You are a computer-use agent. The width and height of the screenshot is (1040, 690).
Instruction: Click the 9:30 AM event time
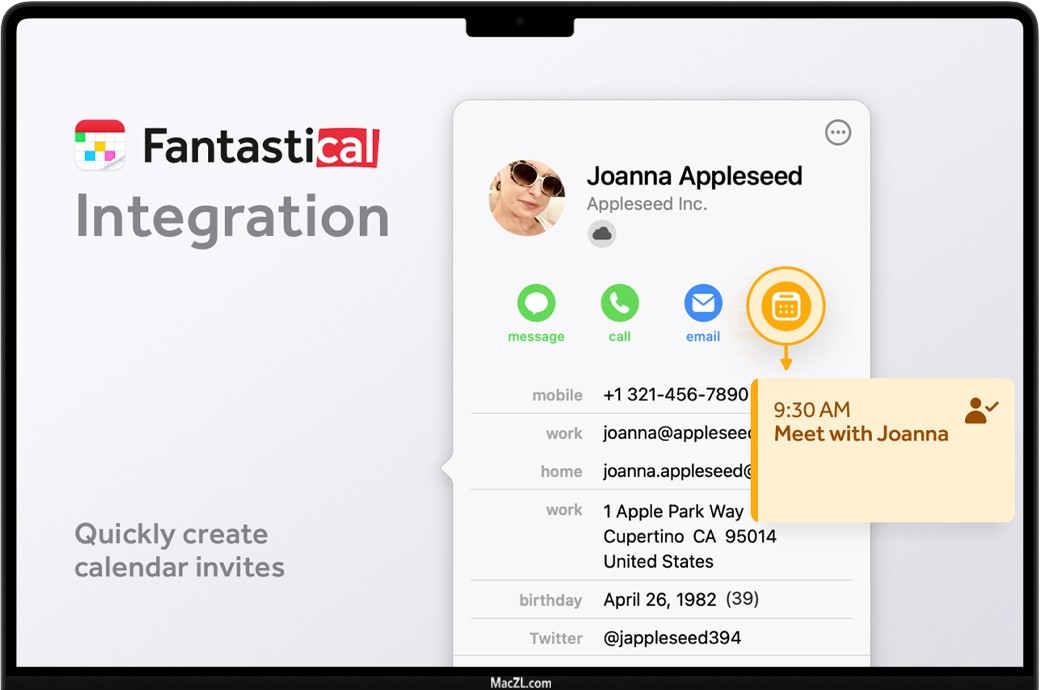pyautogui.click(x=812, y=410)
